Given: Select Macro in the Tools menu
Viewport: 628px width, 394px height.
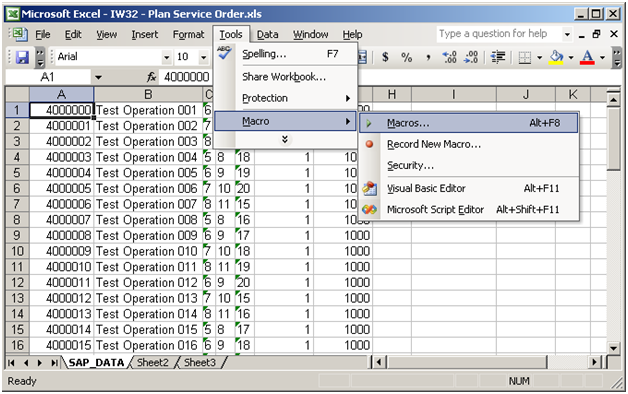Looking at the screenshot, I should point(285,121).
